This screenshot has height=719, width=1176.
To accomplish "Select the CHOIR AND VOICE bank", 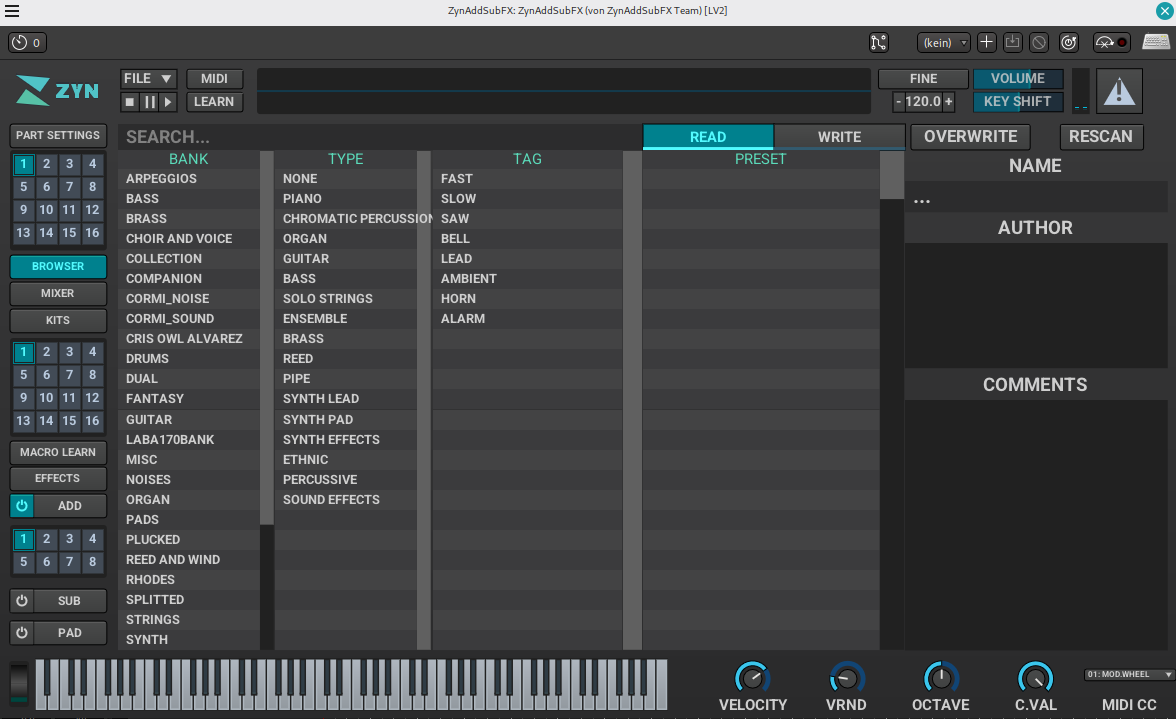I will click(179, 239).
